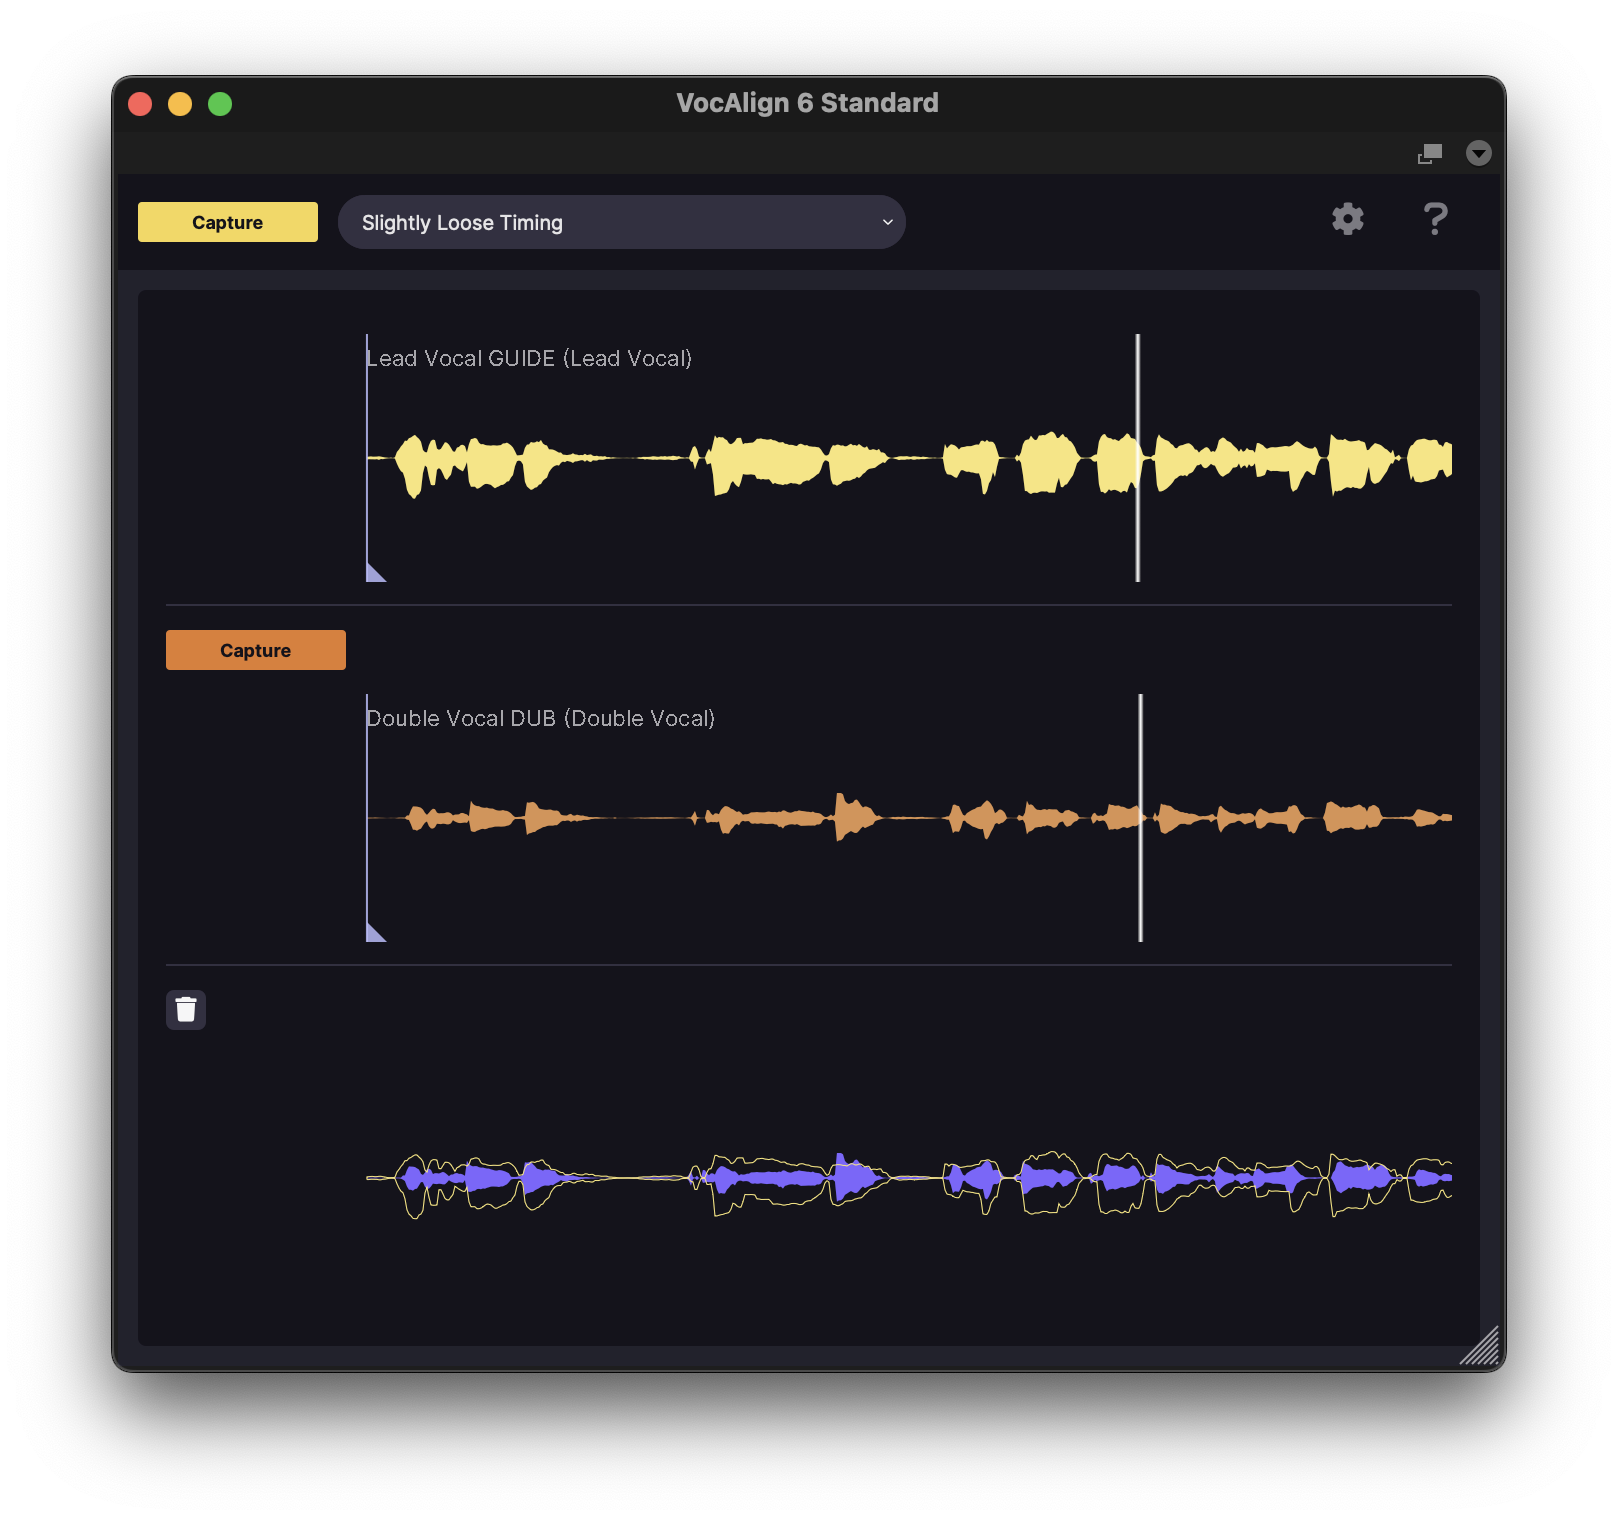Open the settings gear icon
This screenshot has width=1618, height=1520.
1348,219
